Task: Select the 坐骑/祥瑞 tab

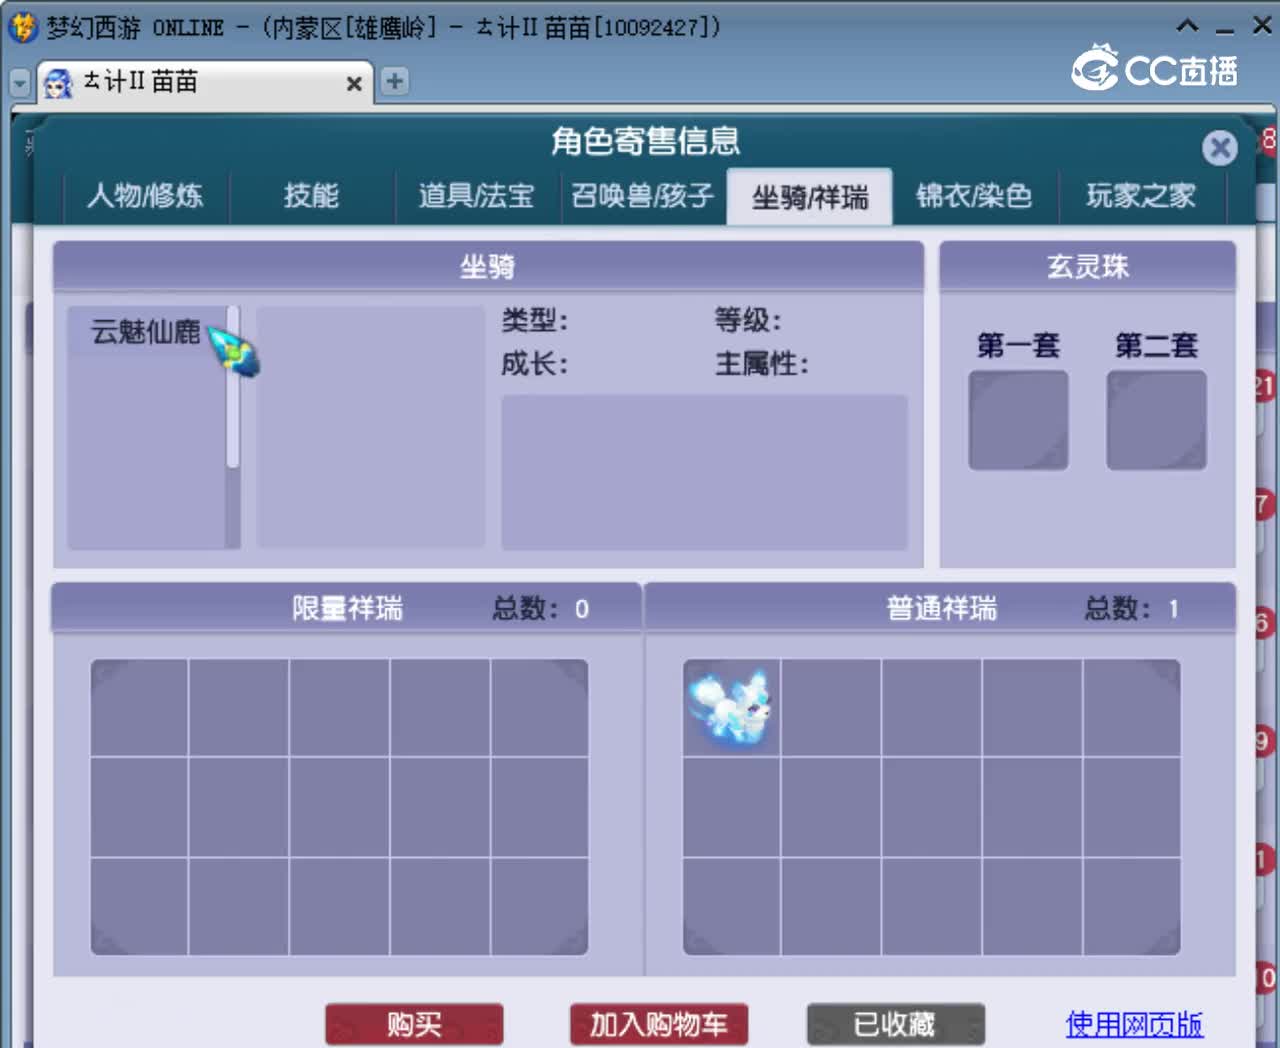Action: coord(809,196)
